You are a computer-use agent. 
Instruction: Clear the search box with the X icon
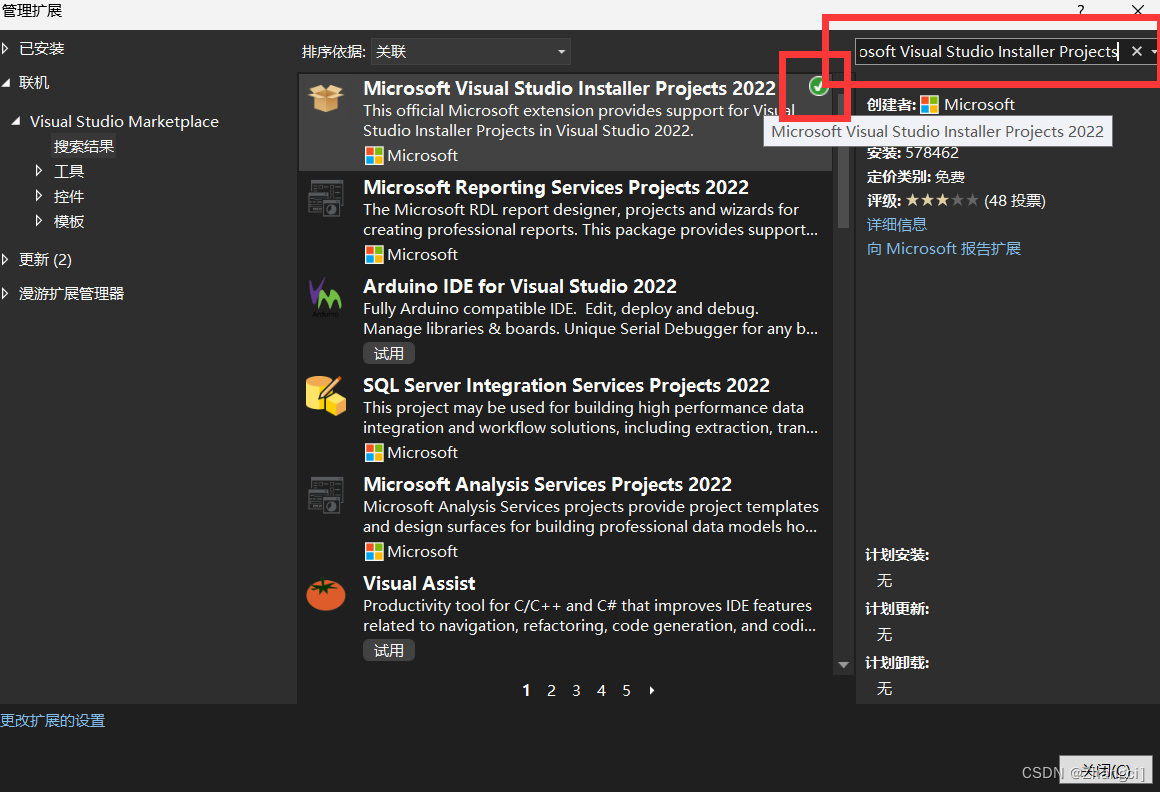[x=1136, y=51]
